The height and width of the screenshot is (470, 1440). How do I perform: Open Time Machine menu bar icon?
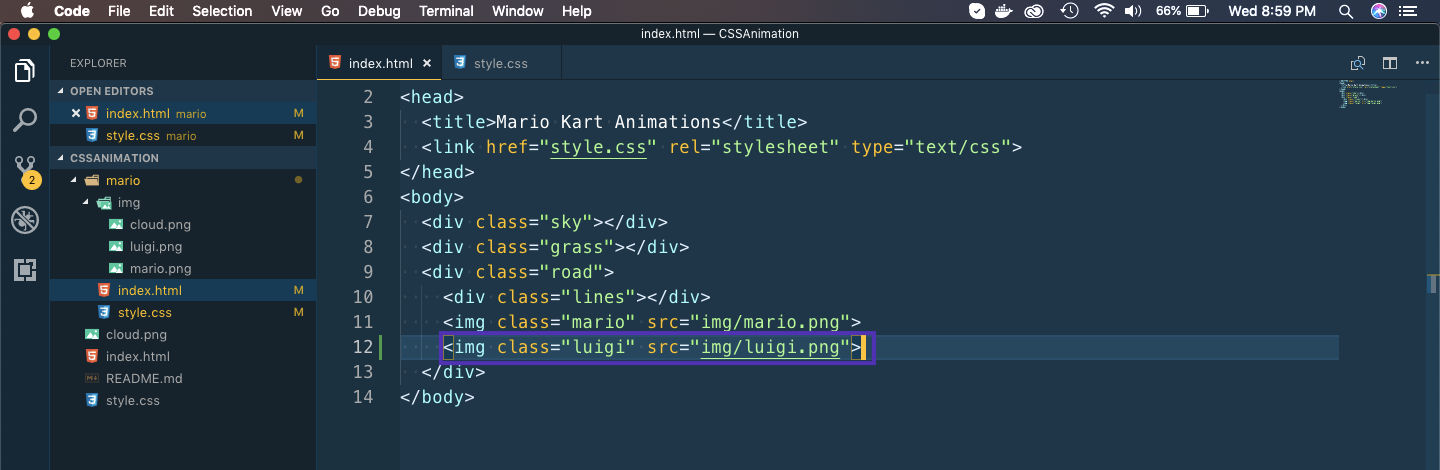click(1070, 11)
